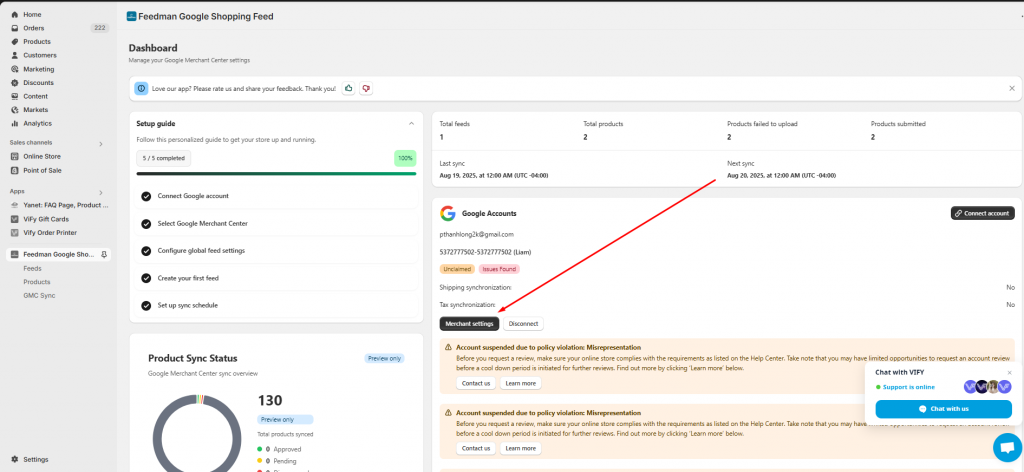Click the support agent avatars
The width and height of the screenshot is (1024, 472).
(987, 387)
